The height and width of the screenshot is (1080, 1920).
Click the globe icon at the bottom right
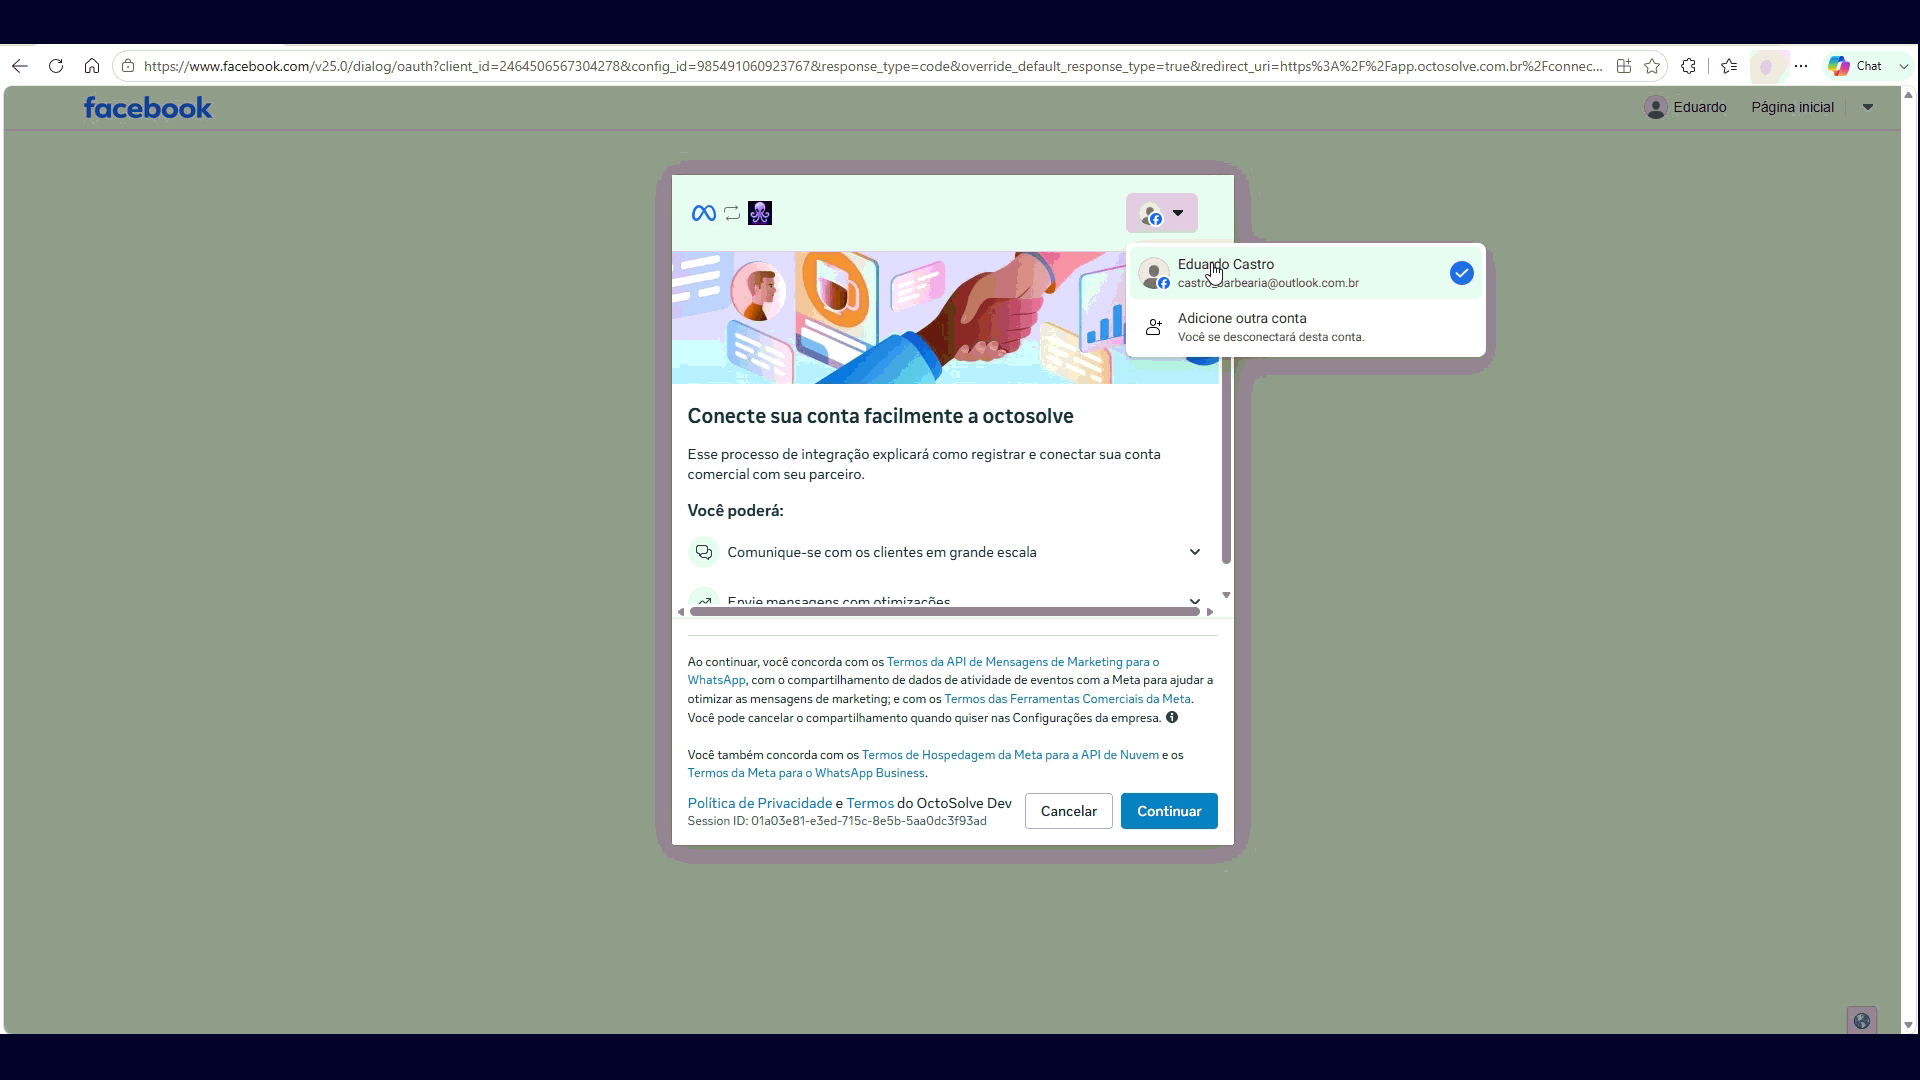[1861, 1021]
